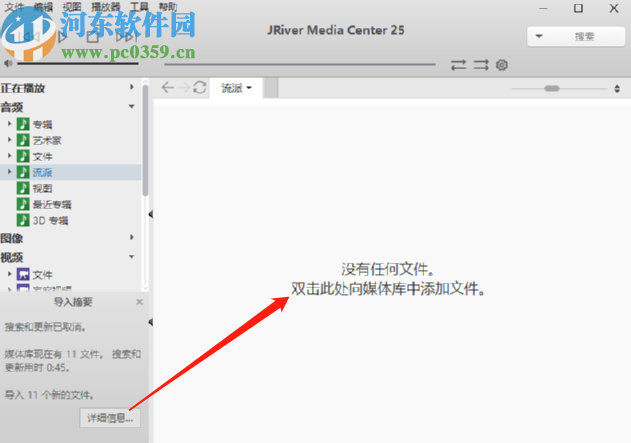Start playback with the Play button
631x443 pixels.
click(x=63, y=37)
